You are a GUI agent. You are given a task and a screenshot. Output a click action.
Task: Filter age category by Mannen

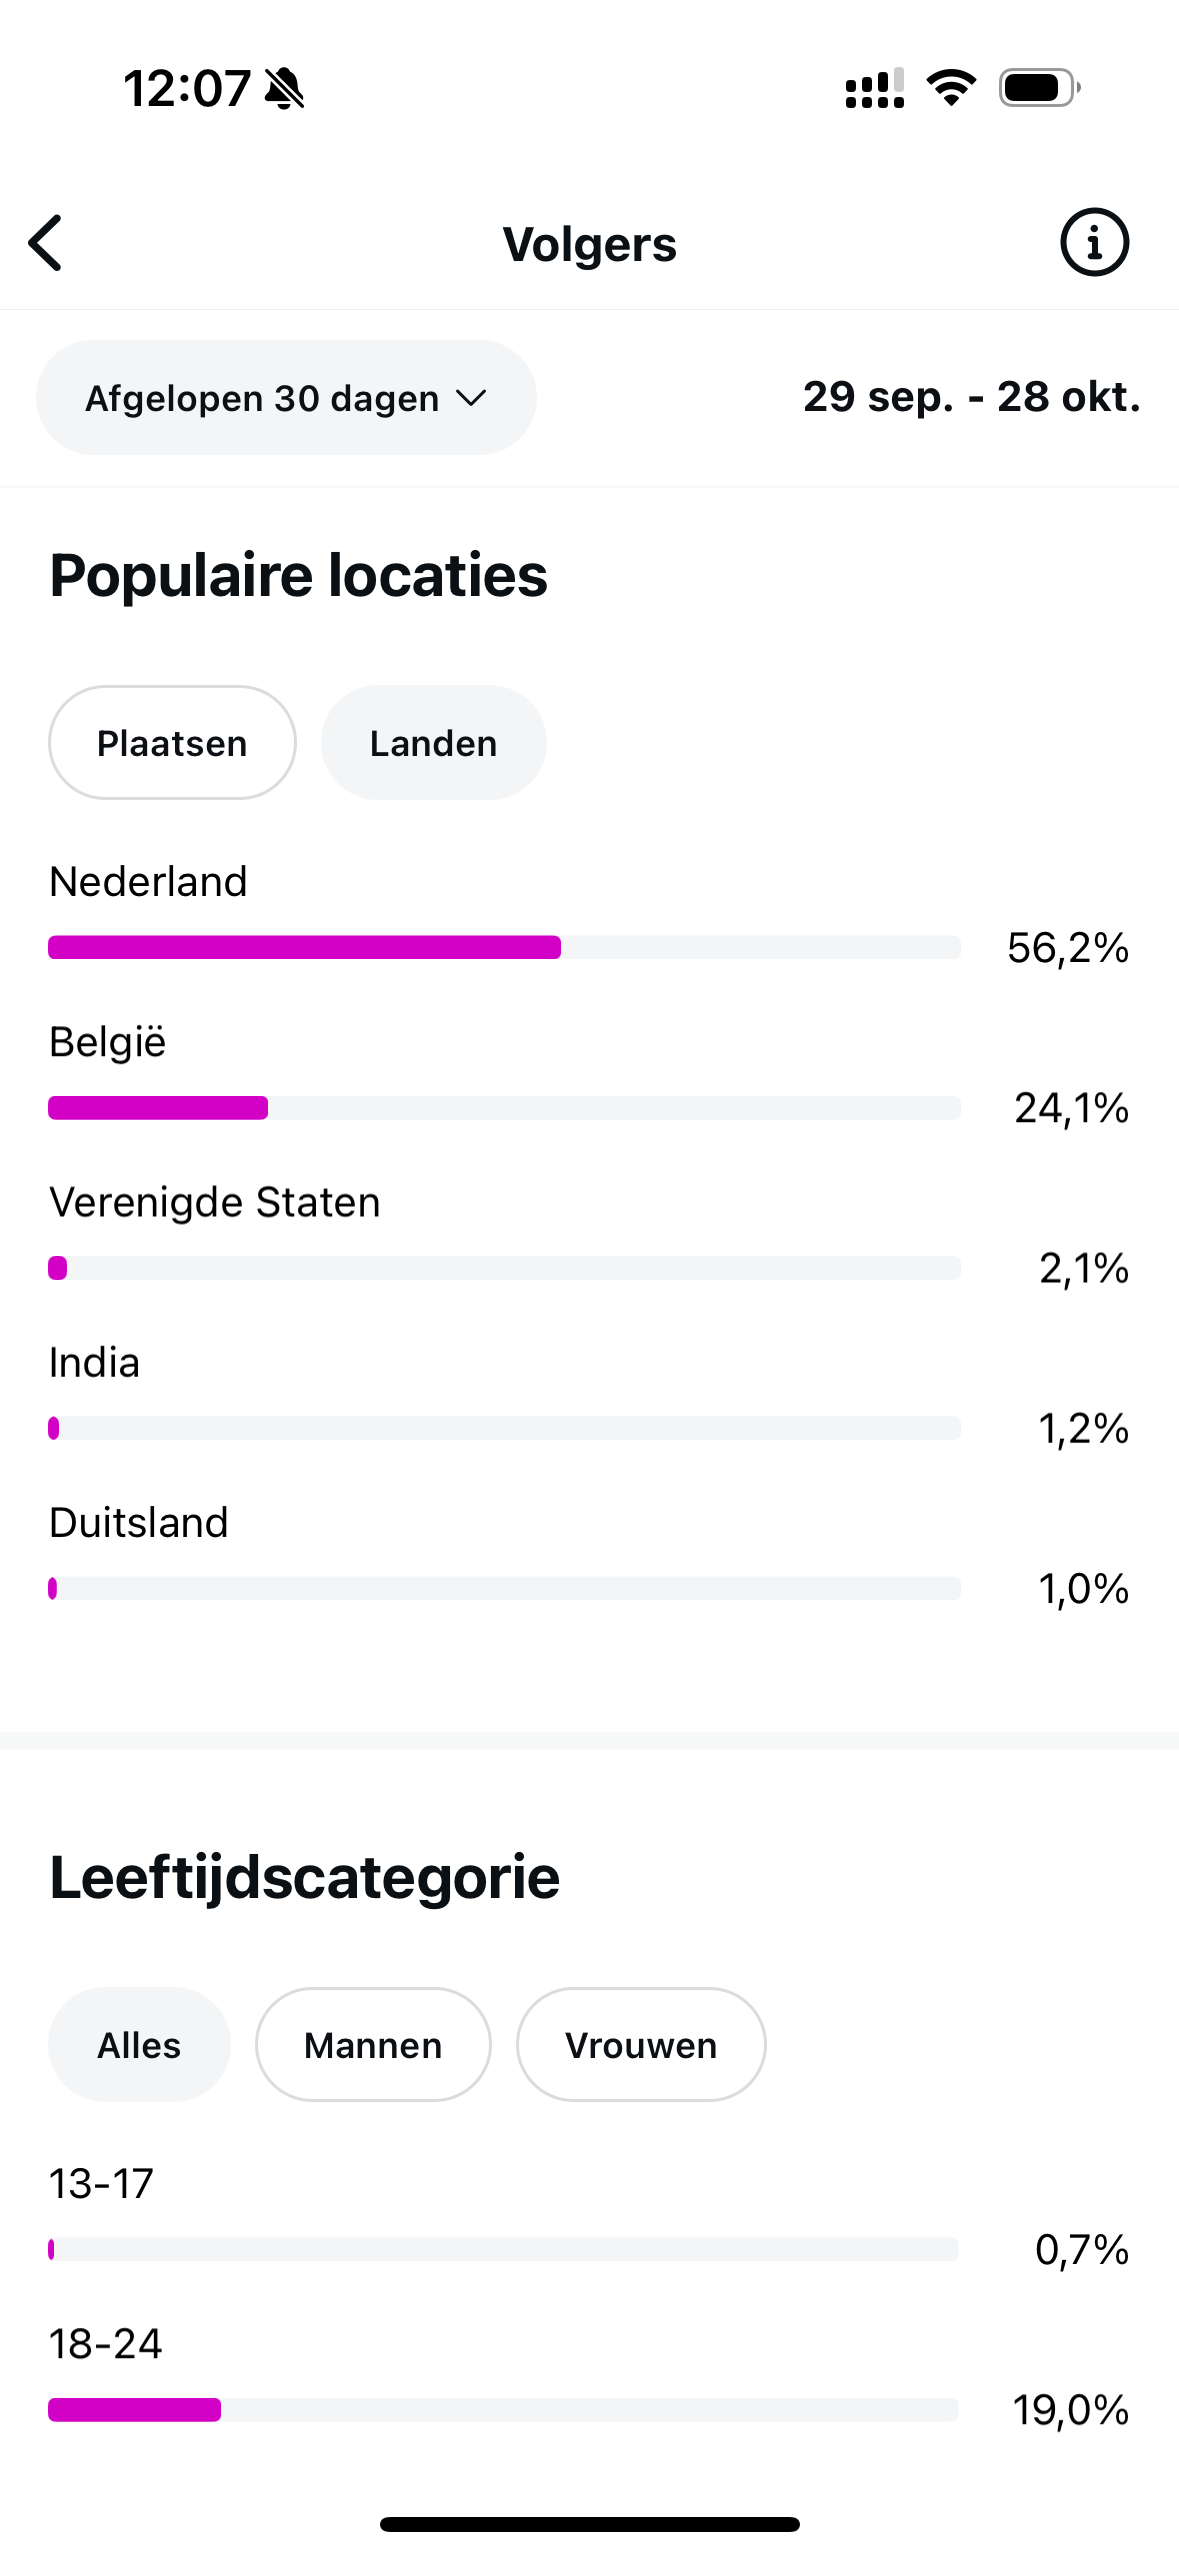coord(373,2045)
